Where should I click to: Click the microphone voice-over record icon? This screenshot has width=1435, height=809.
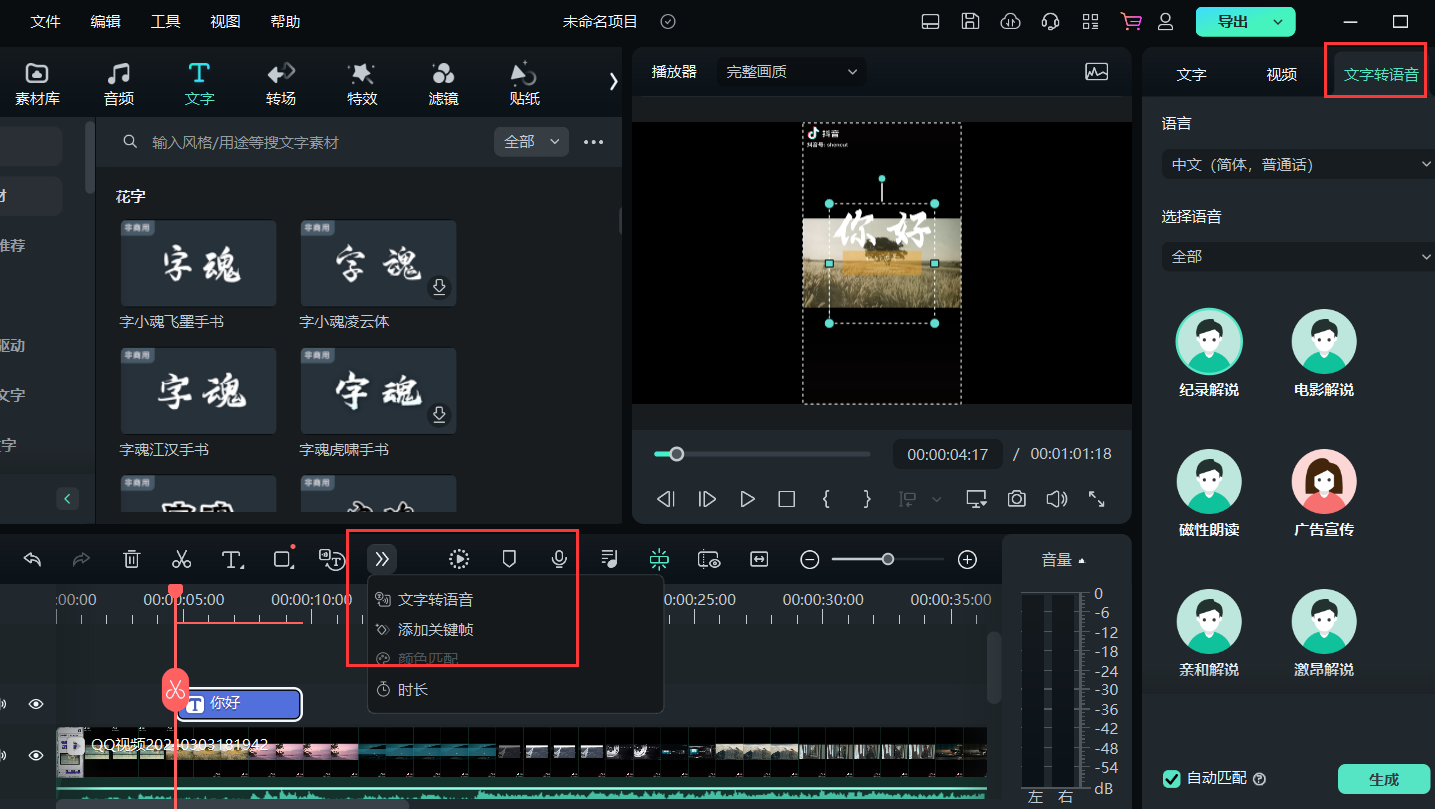point(559,559)
